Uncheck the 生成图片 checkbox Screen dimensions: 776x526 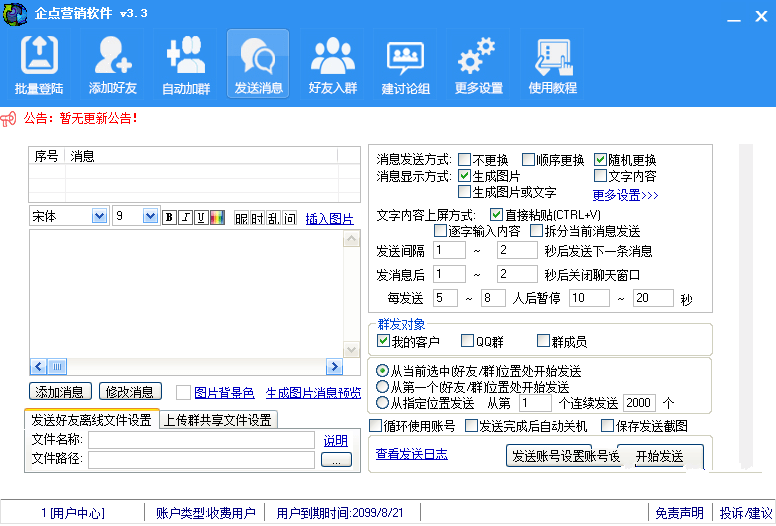(x=464, y=175)
